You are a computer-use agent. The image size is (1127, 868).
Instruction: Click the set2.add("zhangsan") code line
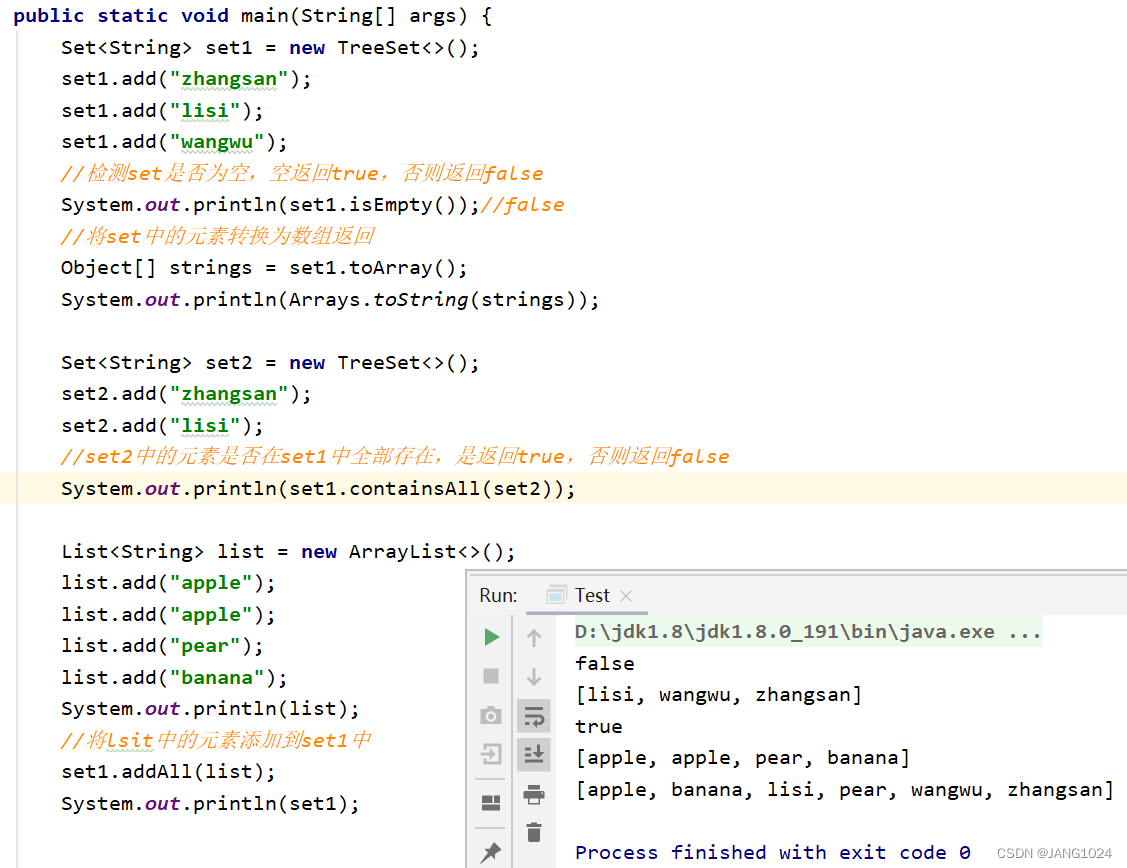tap(186, 394)
